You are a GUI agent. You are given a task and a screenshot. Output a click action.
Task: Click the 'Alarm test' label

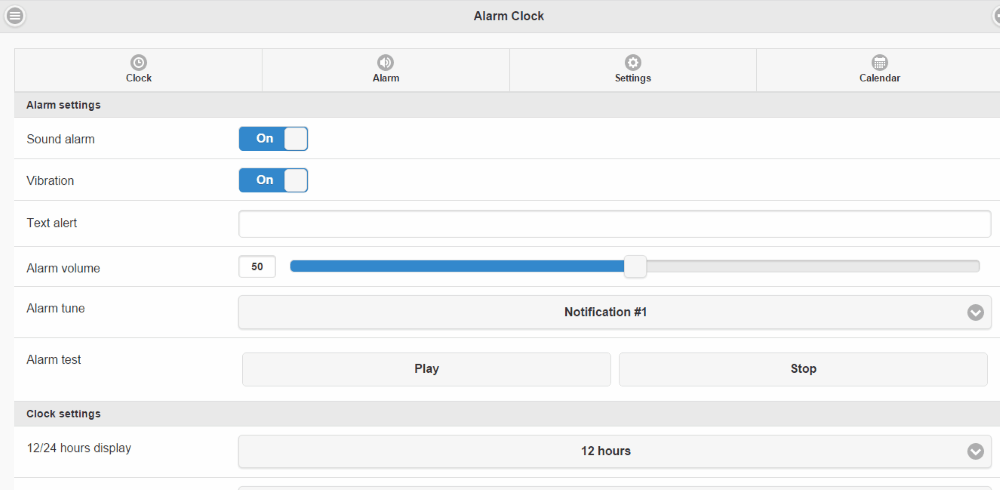coord(54,360)
